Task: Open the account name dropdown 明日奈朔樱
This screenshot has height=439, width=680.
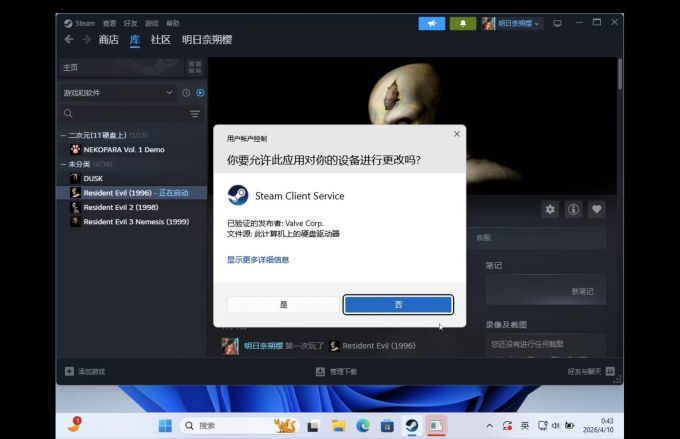Action: (x=513, y=23)
